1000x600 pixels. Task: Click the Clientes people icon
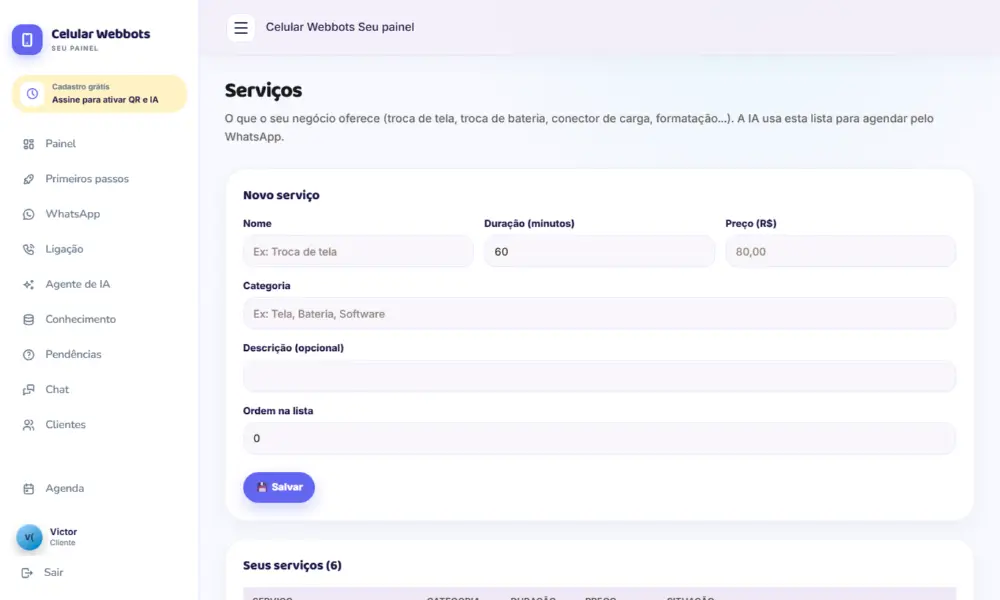[x=29, y=425]
